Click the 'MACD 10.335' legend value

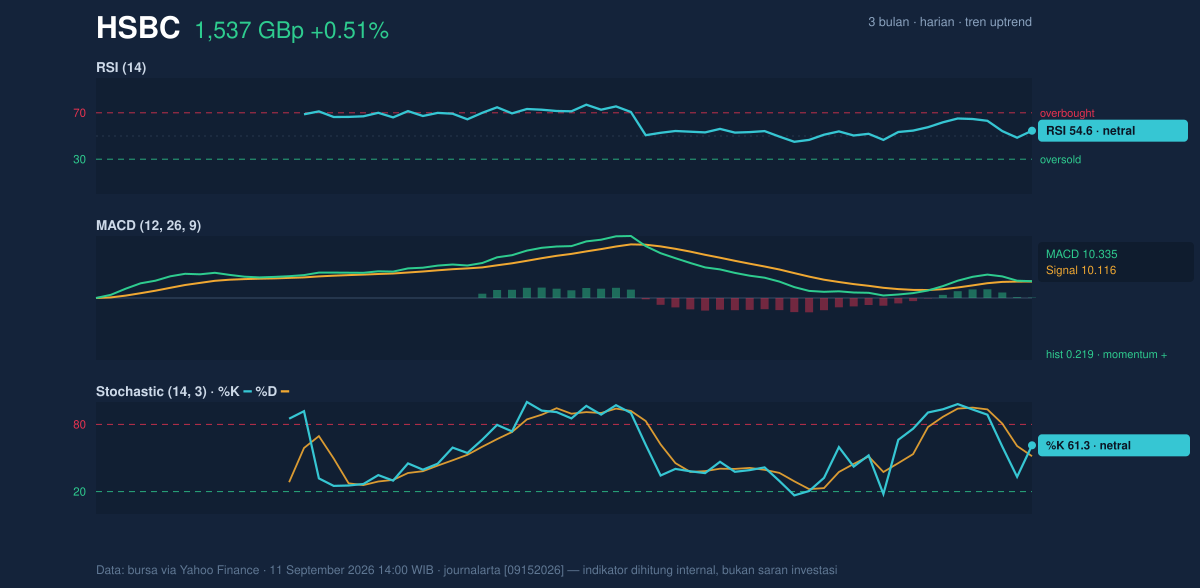pyautogui.click(x=1082, y=254)
